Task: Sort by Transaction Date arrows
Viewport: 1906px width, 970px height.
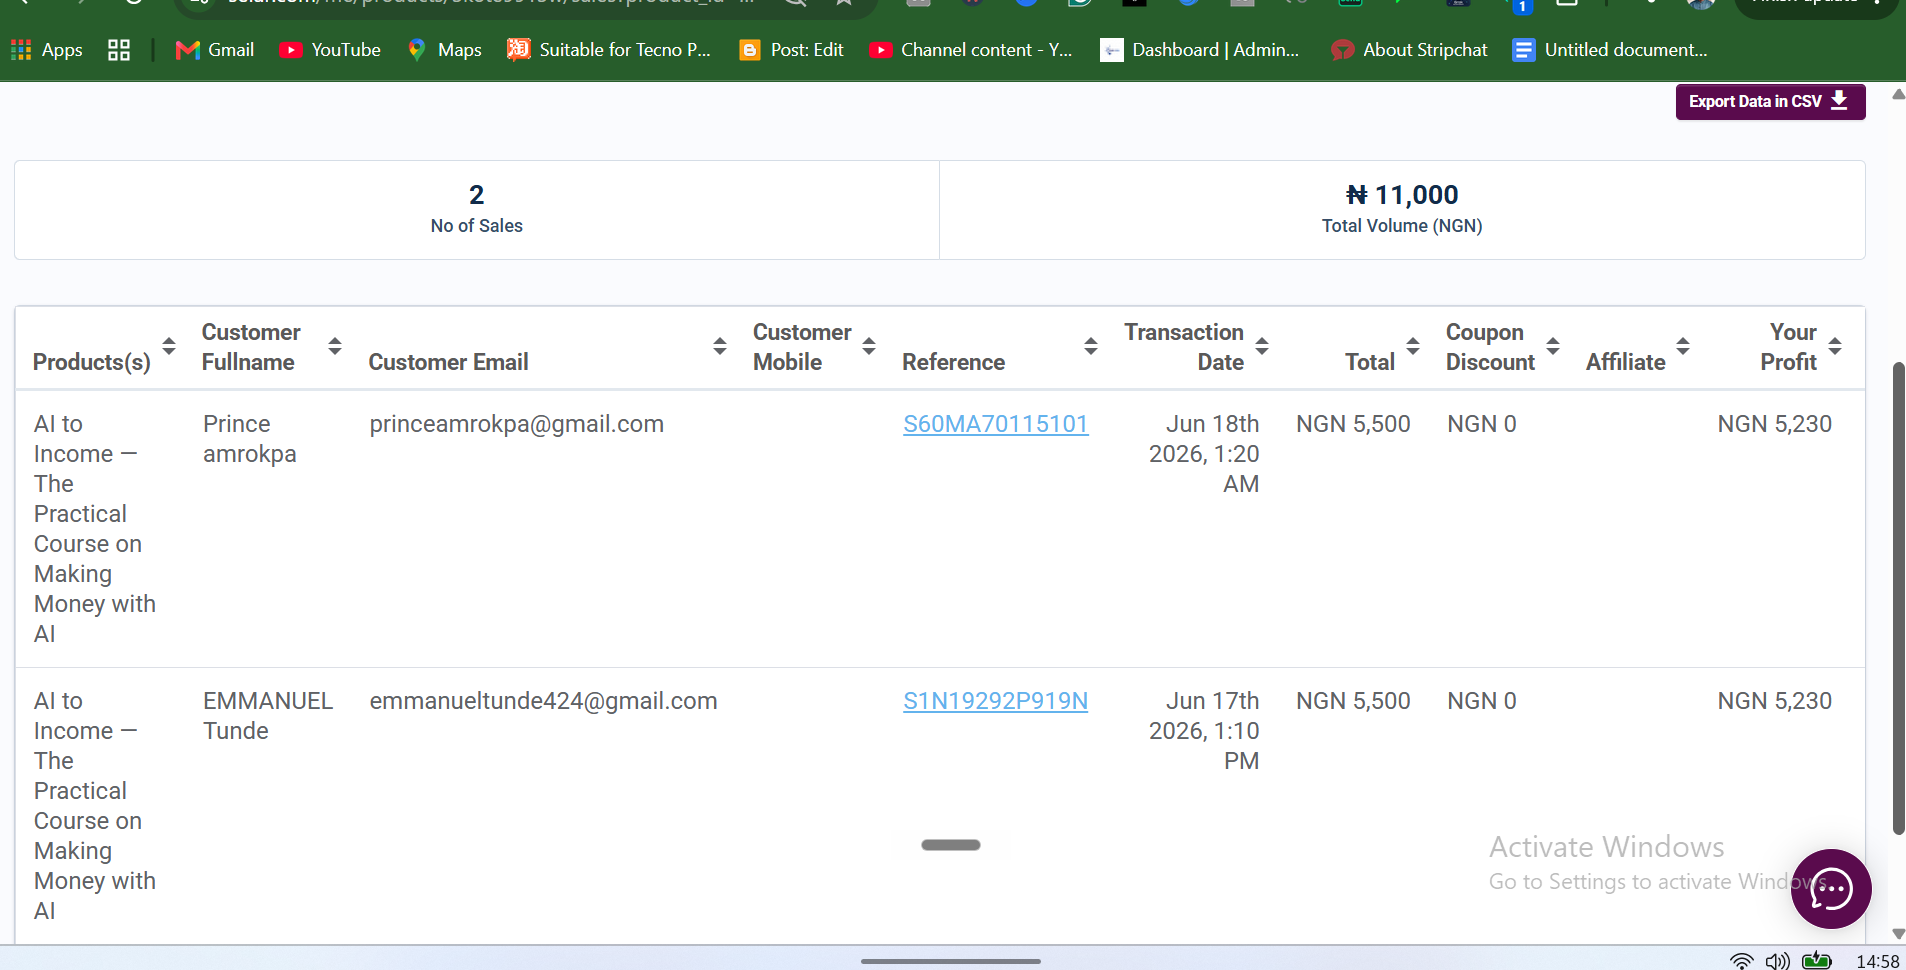Action: (1262, 346)
